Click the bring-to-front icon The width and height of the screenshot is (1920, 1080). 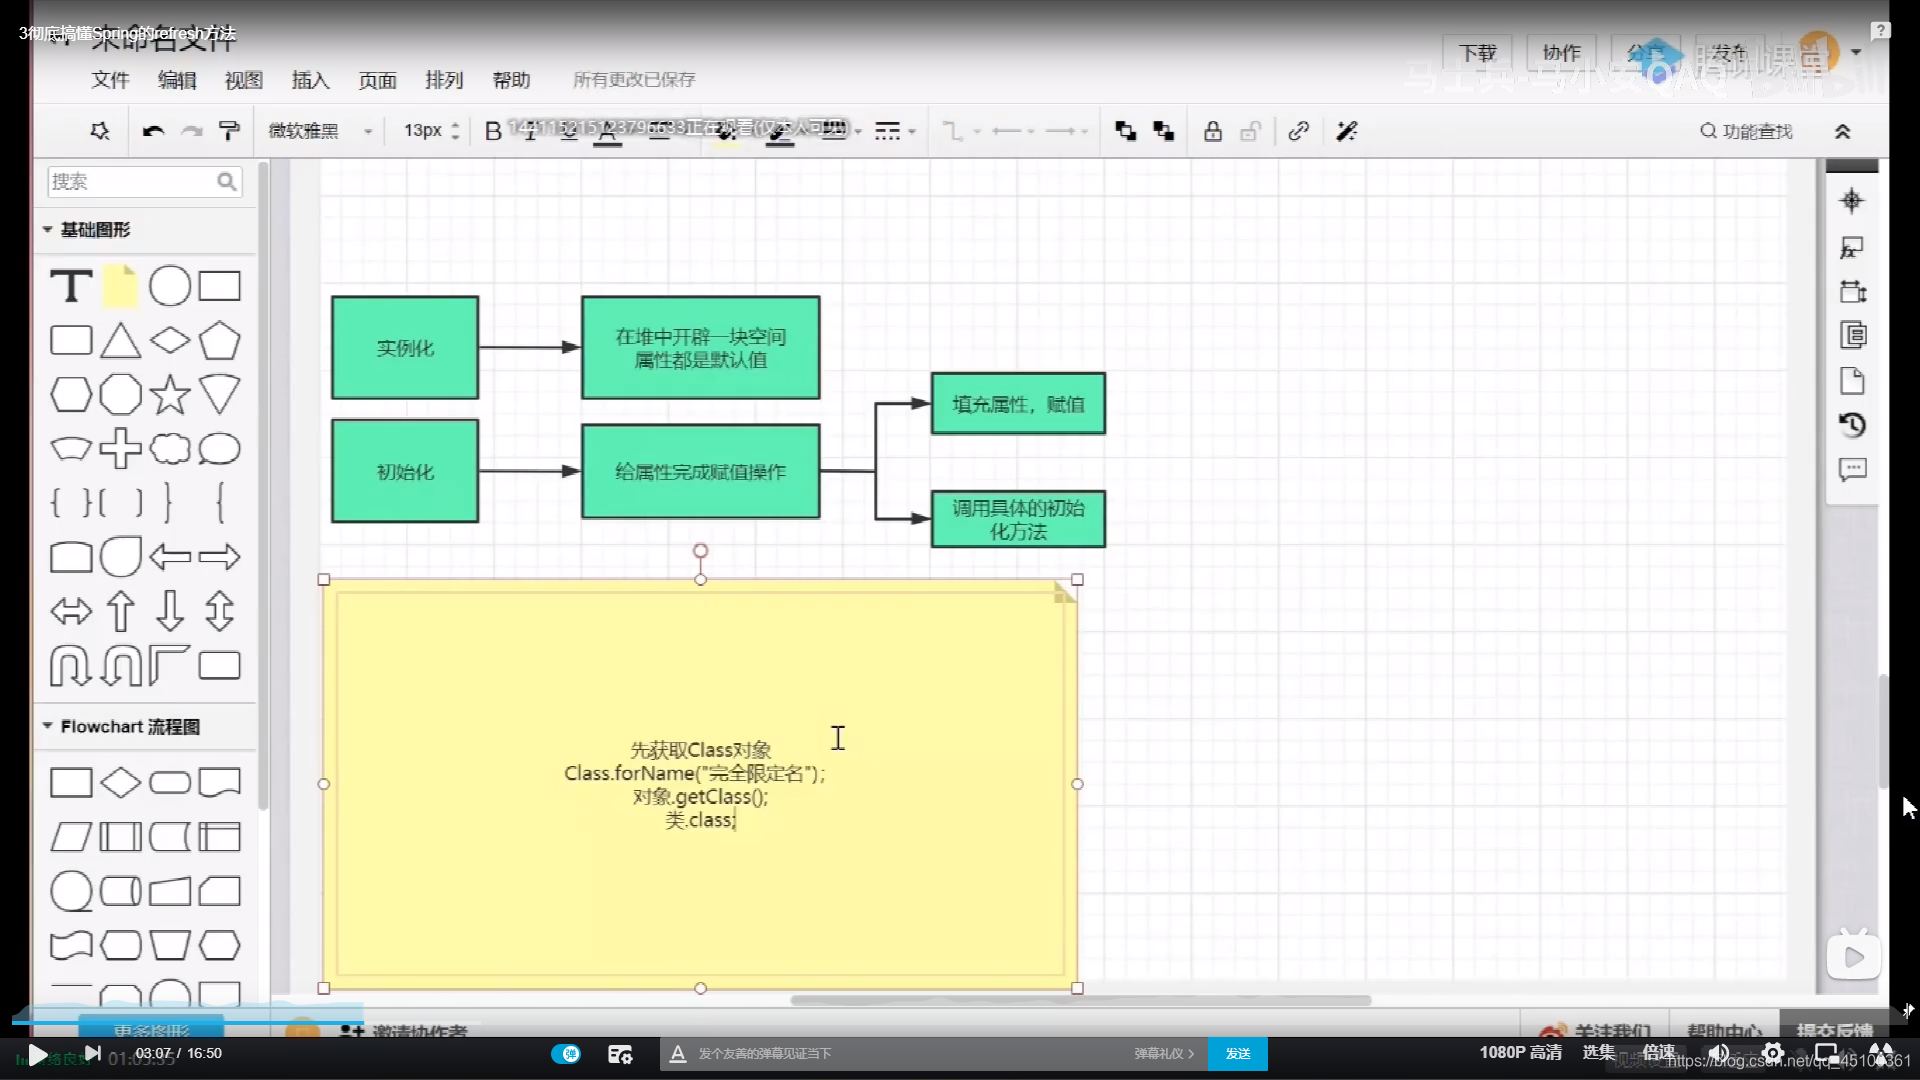(1125, 131)
